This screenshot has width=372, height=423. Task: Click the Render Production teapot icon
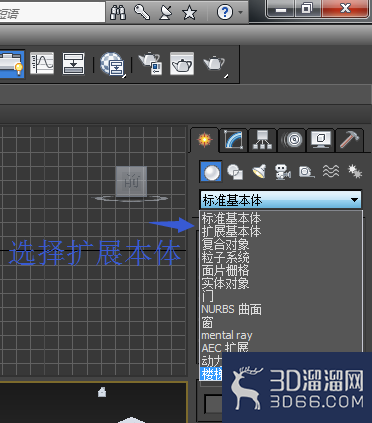(x=215, y=64)
